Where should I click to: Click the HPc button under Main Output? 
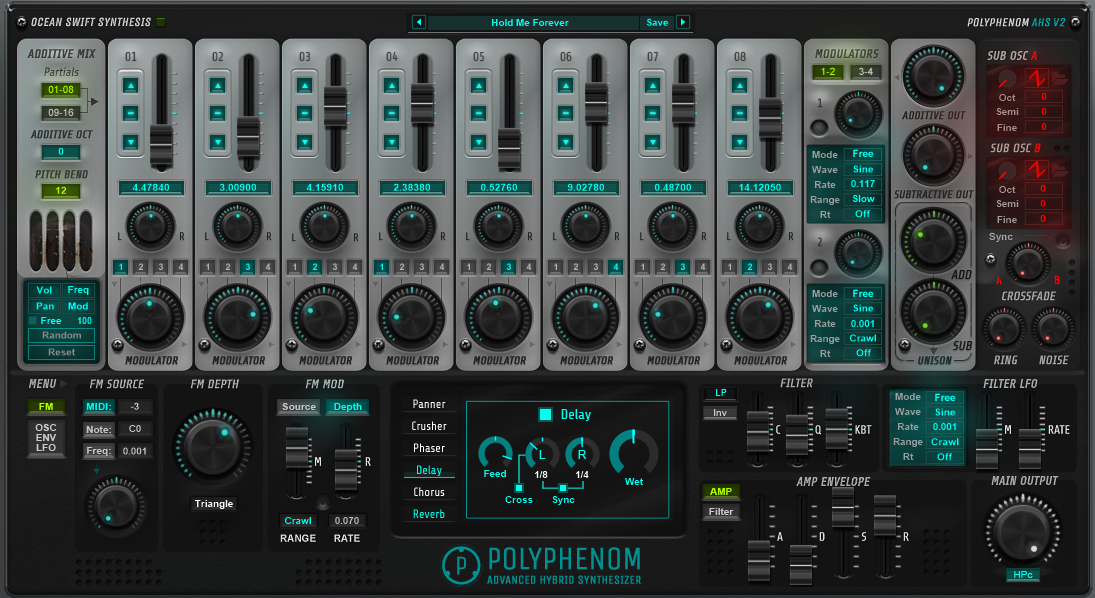(x=1022, y=575)
